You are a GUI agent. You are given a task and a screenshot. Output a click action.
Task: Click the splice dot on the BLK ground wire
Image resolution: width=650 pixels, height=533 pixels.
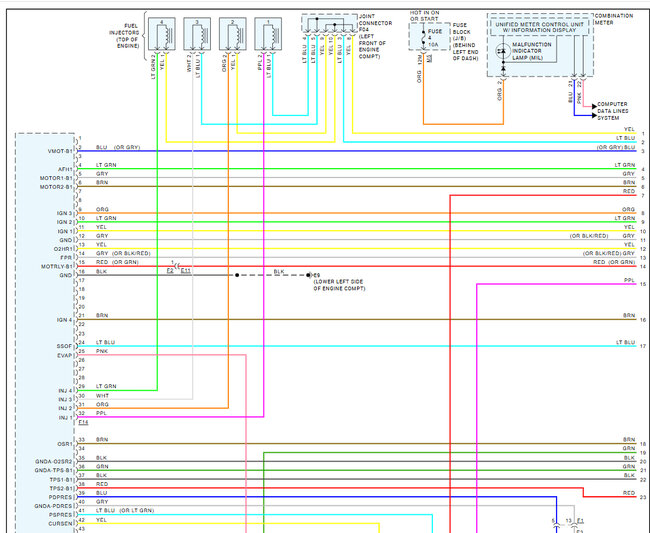[237, 275]
